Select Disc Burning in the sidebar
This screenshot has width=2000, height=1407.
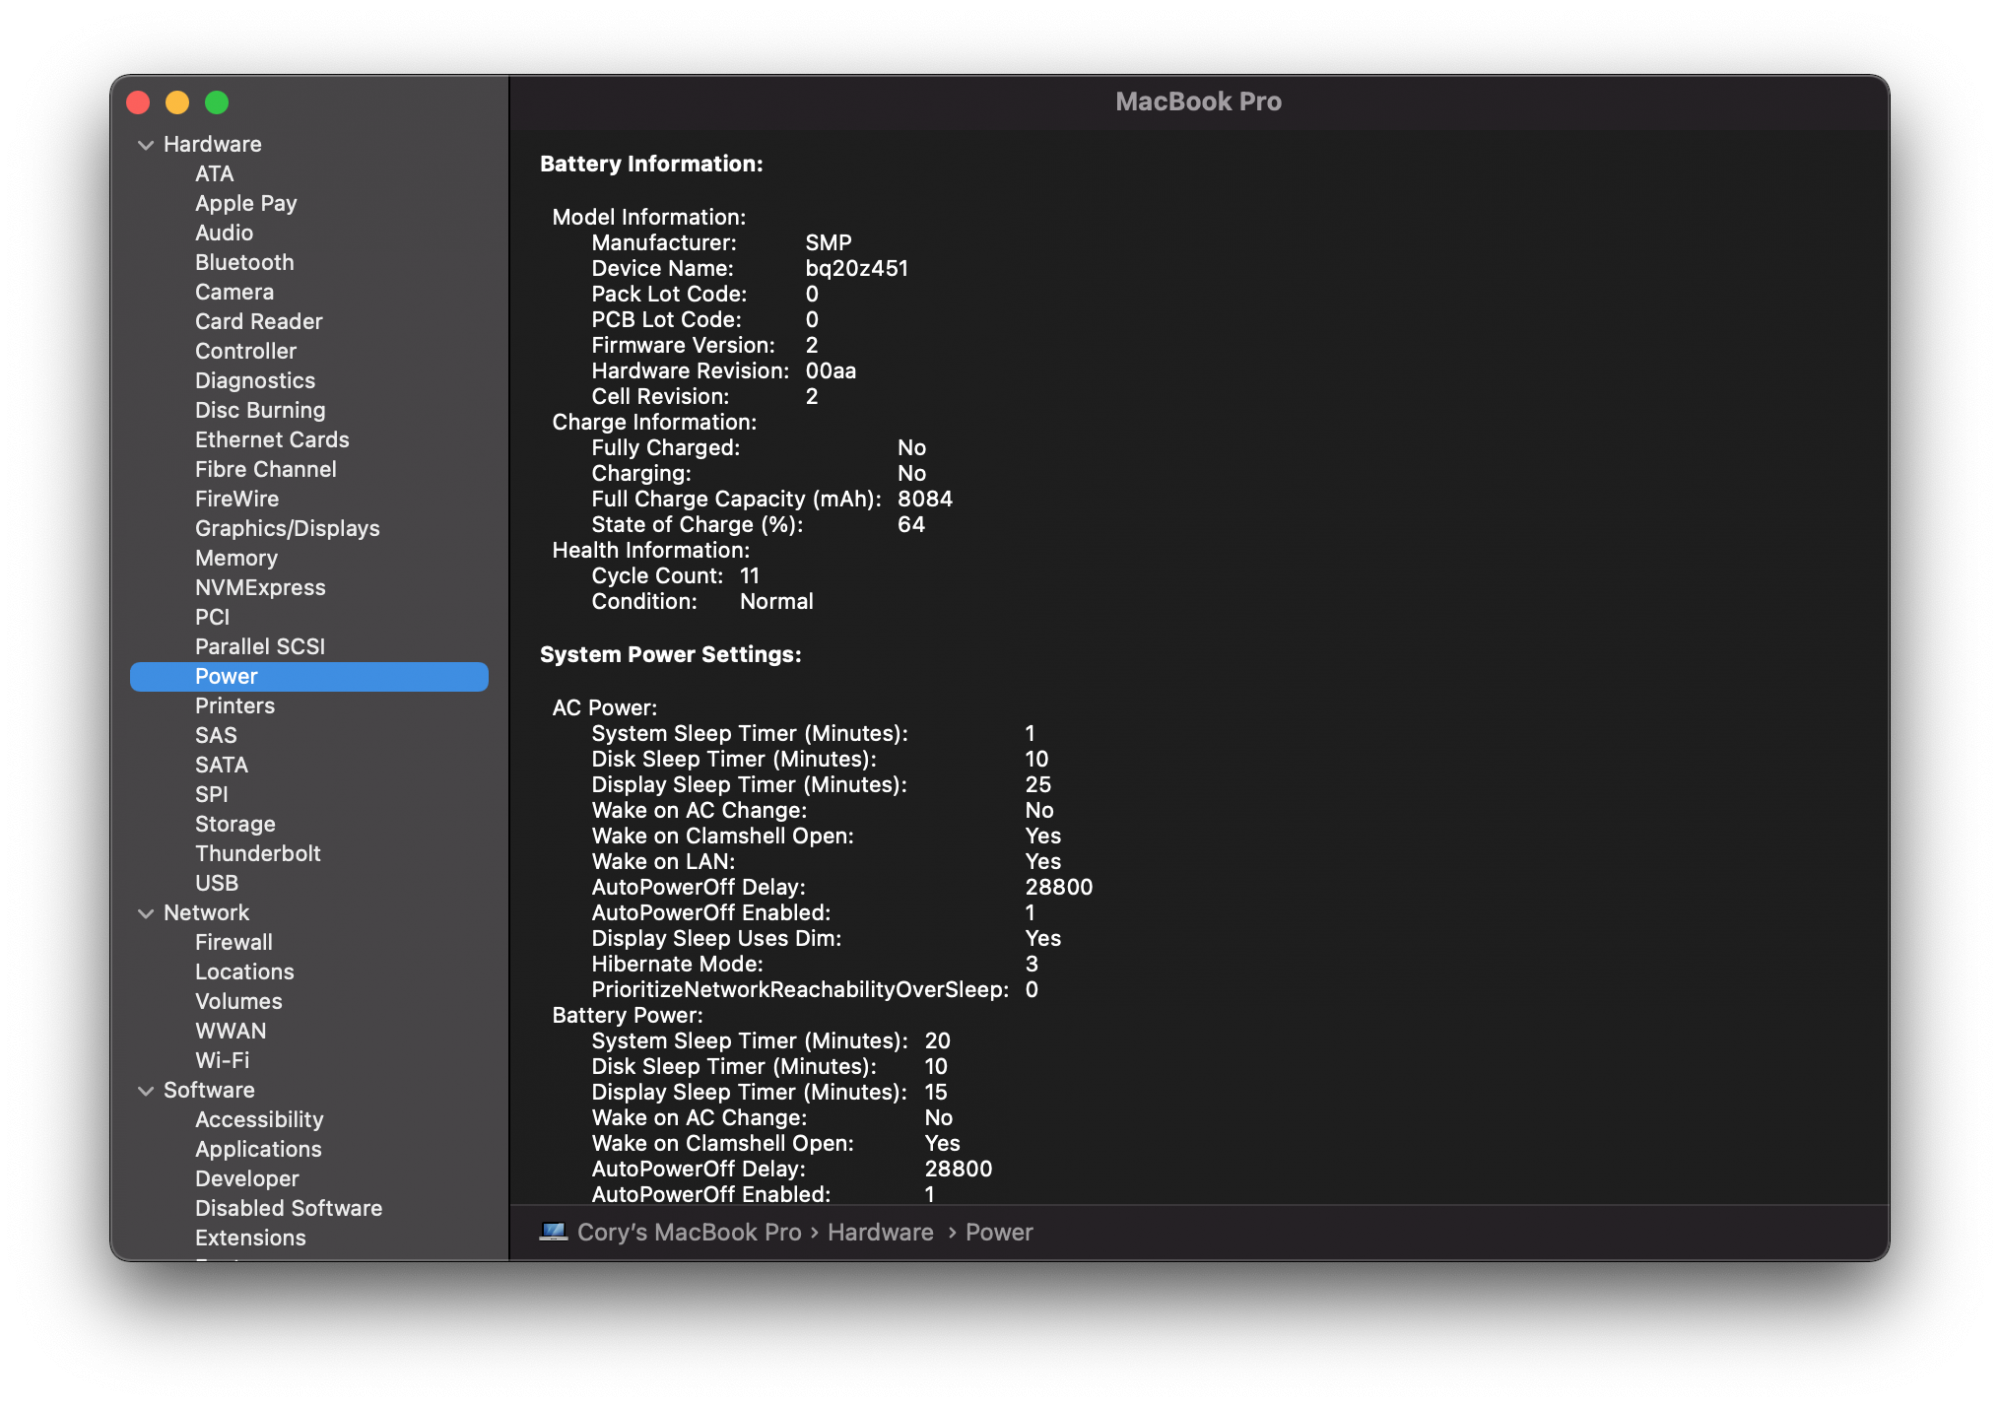(260, 410)
